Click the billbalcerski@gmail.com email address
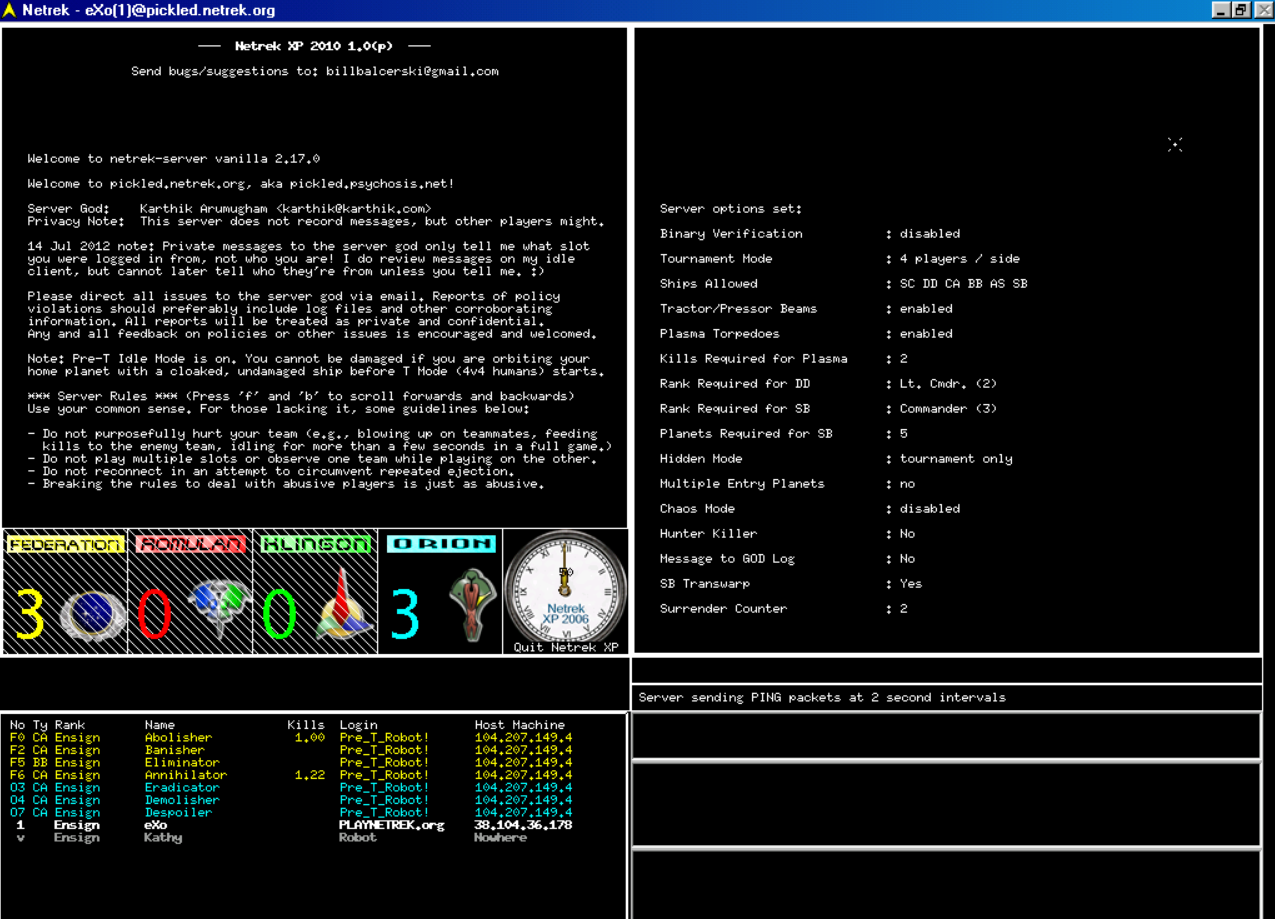The image size is (1275, 919). click(x=411, y=71)
